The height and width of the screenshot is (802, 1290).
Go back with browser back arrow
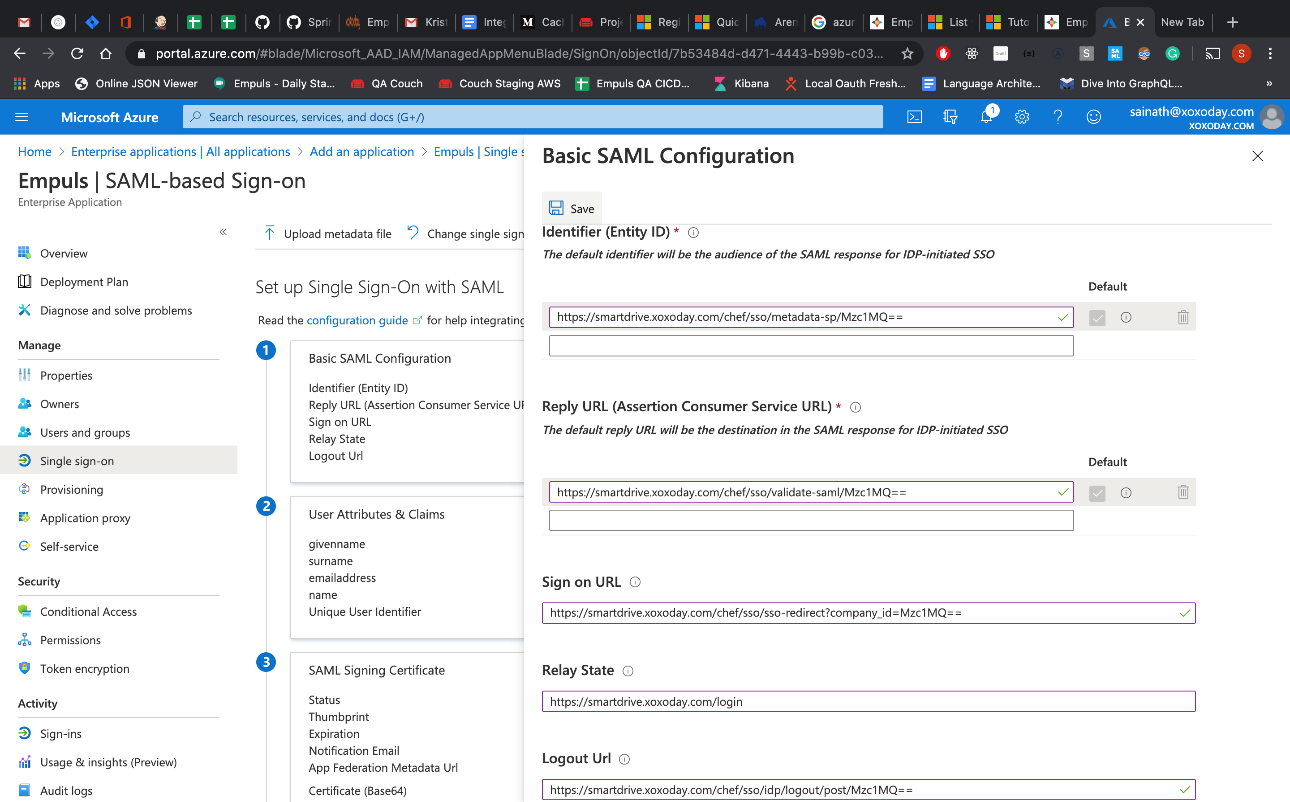[20, 53]
